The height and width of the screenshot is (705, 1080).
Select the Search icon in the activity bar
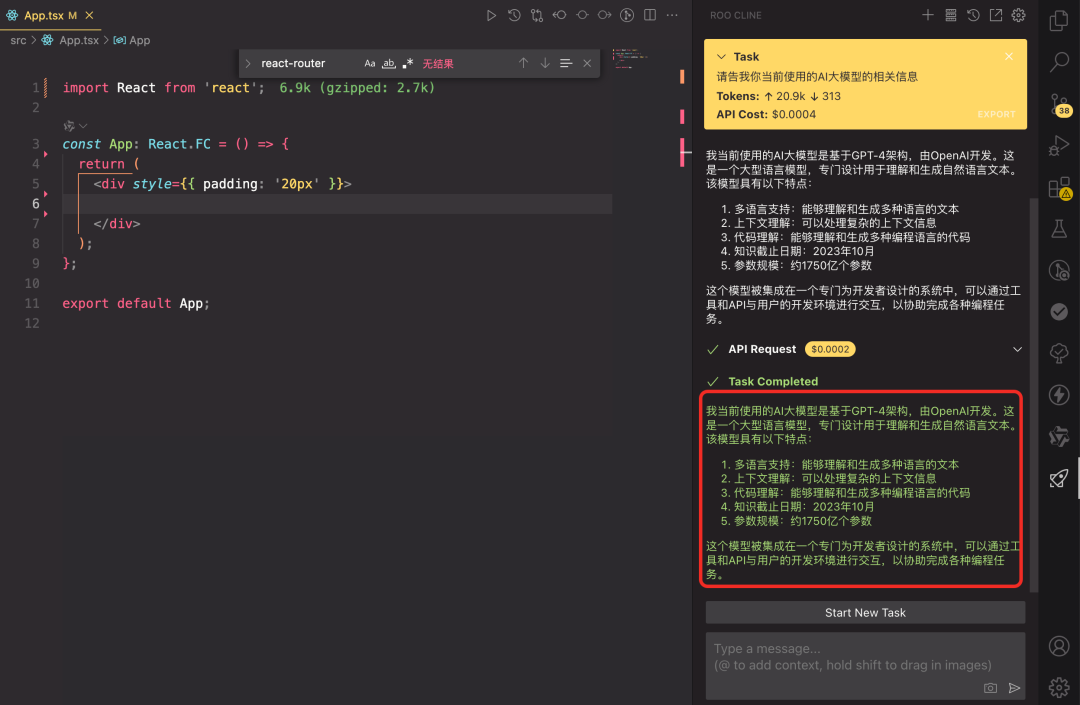pos(1059,60)
